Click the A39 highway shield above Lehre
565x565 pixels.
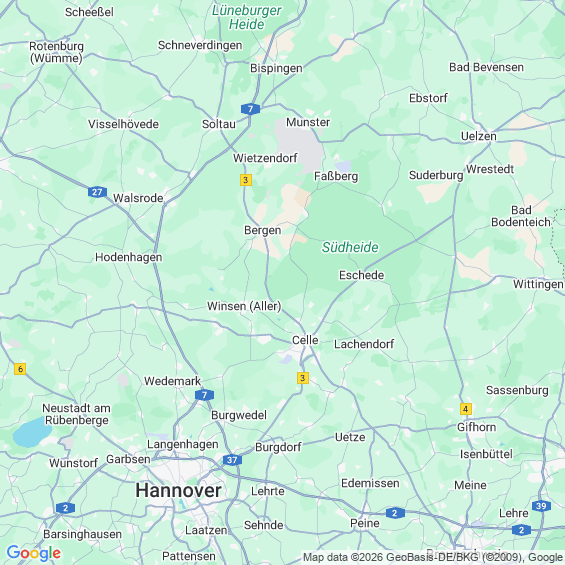pos(541,506)
